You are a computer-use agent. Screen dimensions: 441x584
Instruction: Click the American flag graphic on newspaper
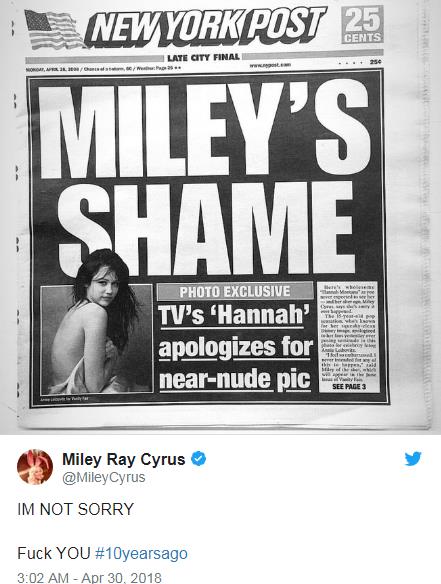click(54, 30)
